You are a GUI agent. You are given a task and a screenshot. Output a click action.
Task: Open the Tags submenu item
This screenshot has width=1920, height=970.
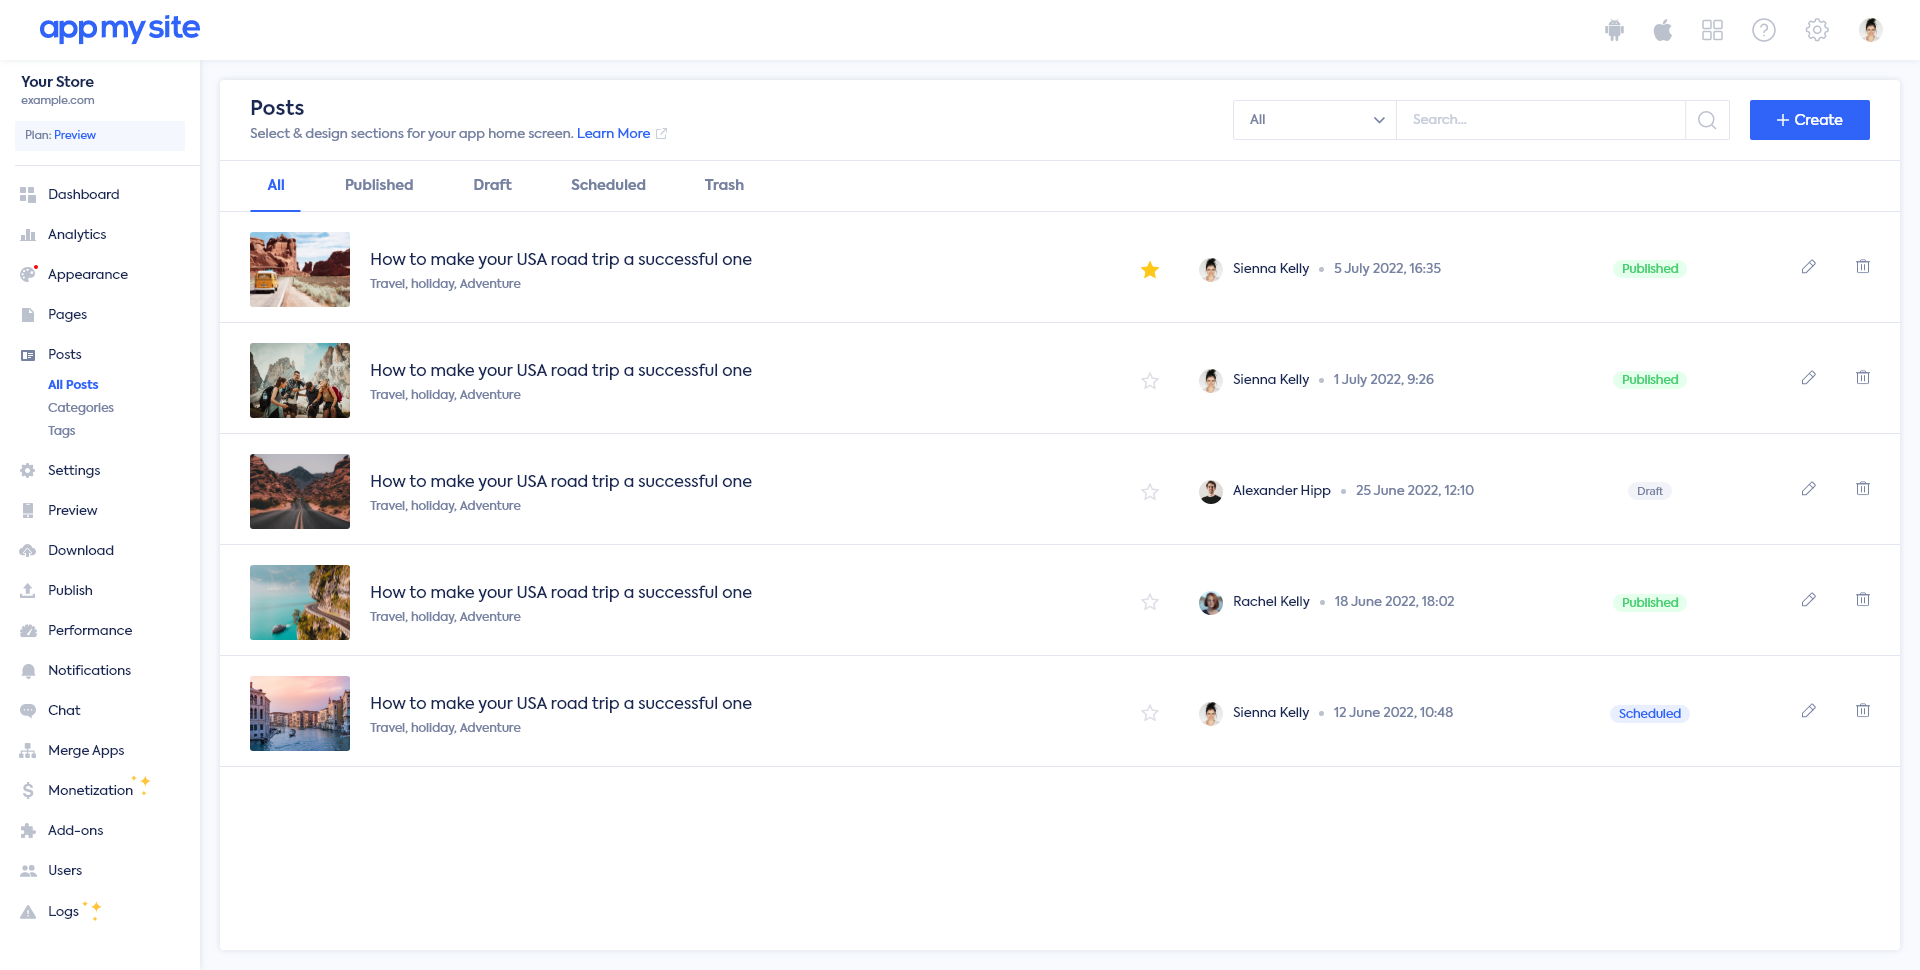click(62, 430)
